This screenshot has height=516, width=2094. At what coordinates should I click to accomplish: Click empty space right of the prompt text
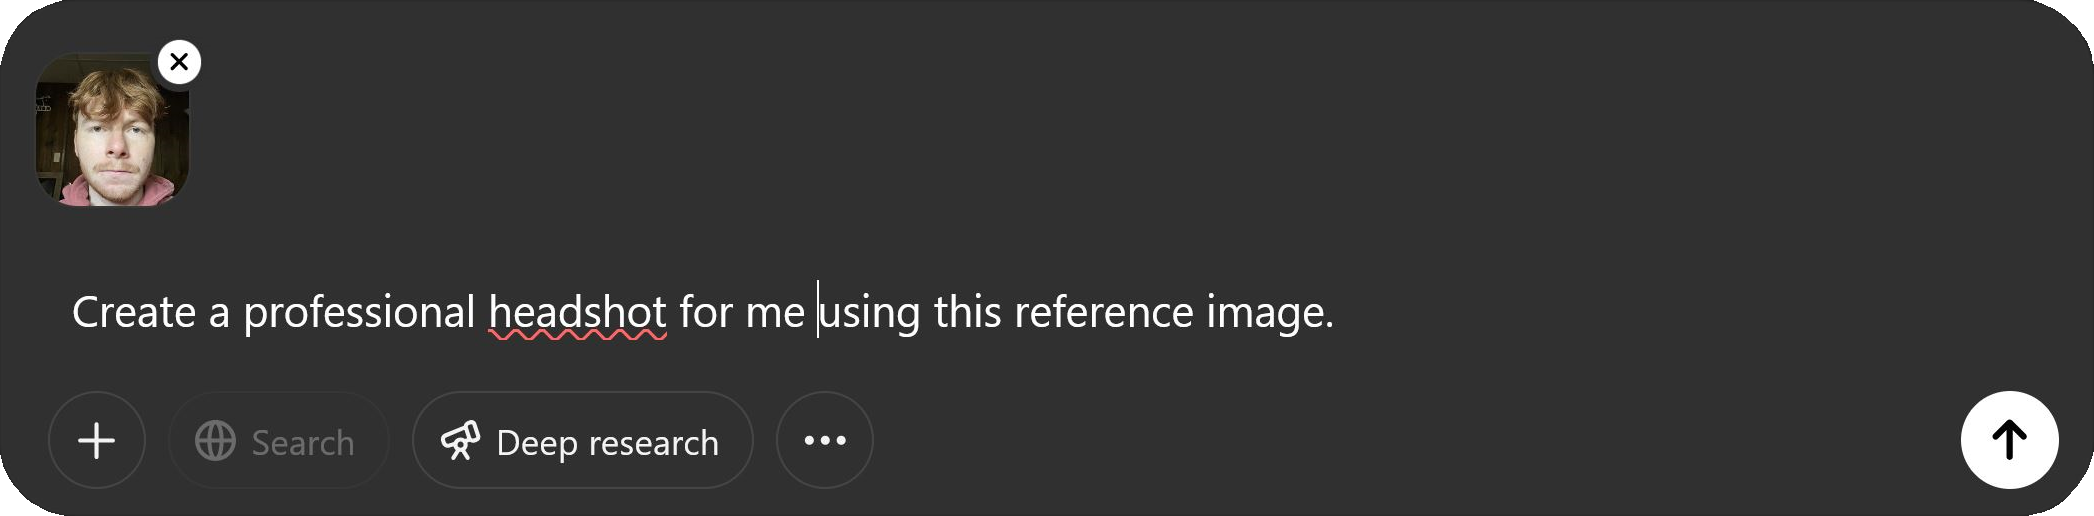pos(1650,313)
